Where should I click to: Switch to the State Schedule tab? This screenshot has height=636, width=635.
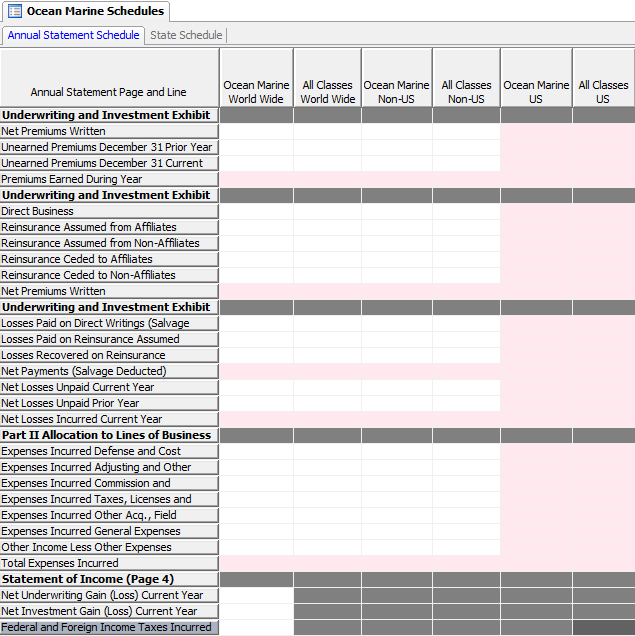(186, 35)
